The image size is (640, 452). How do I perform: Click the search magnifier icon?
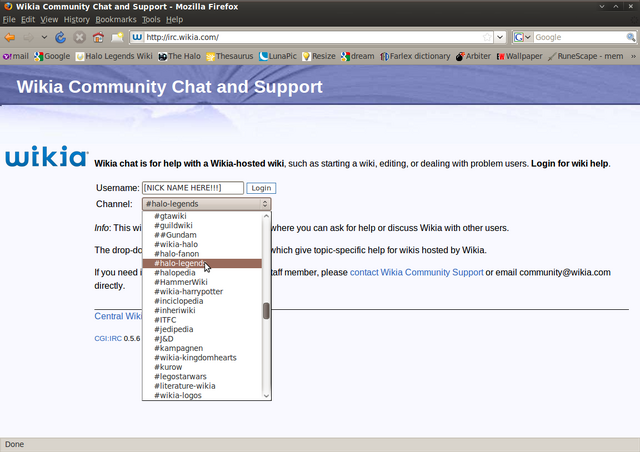(631, 37)
